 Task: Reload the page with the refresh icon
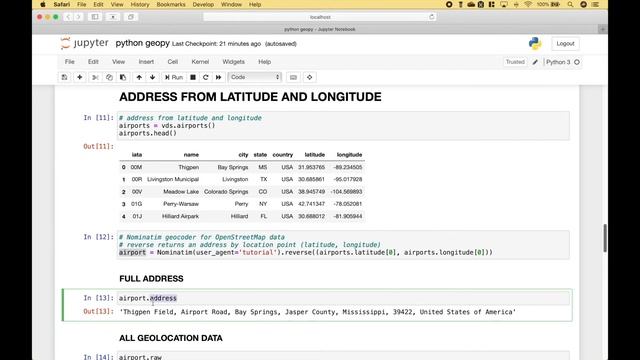click(x=431, y=17)
